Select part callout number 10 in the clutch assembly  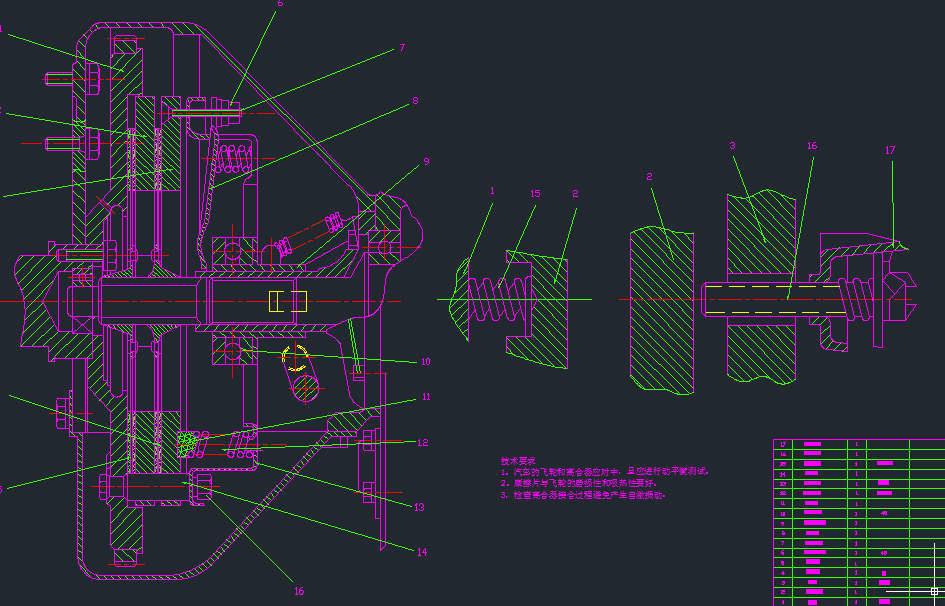point(425,361)
